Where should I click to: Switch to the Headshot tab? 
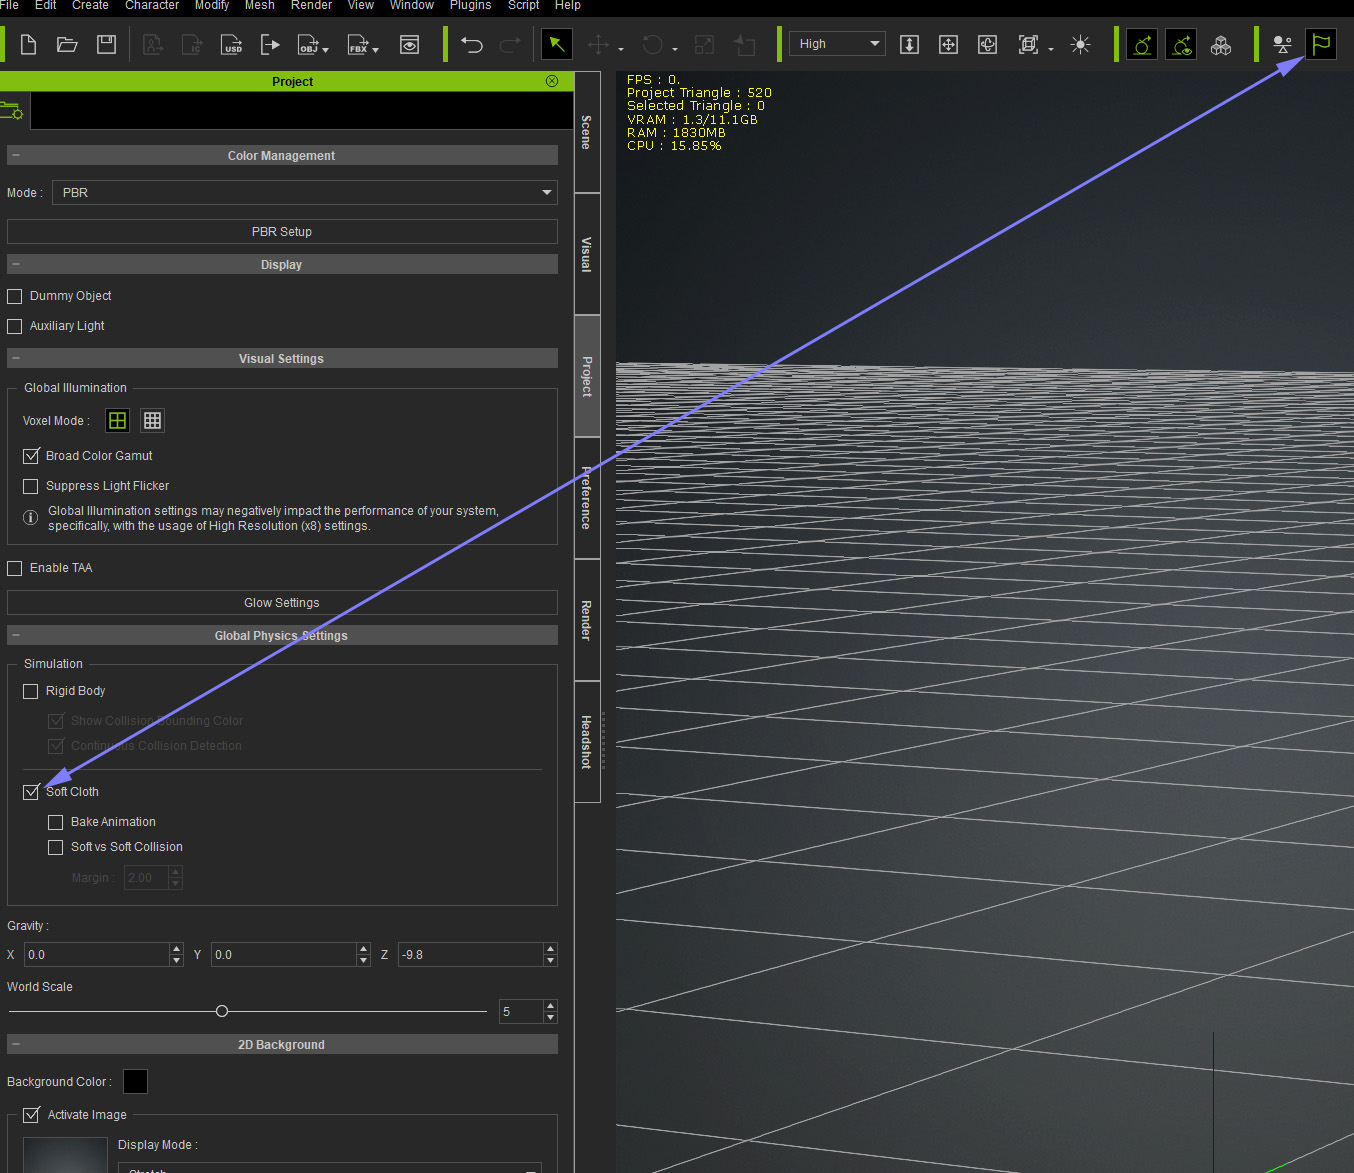587,742
